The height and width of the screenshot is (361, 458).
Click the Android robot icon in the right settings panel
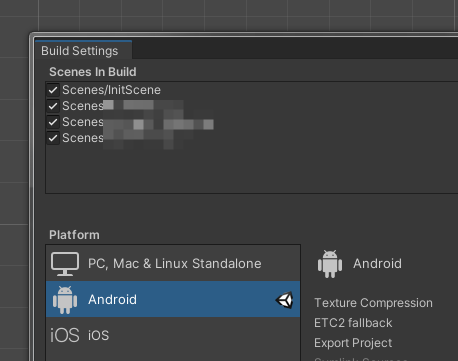[x=330, y=264]
